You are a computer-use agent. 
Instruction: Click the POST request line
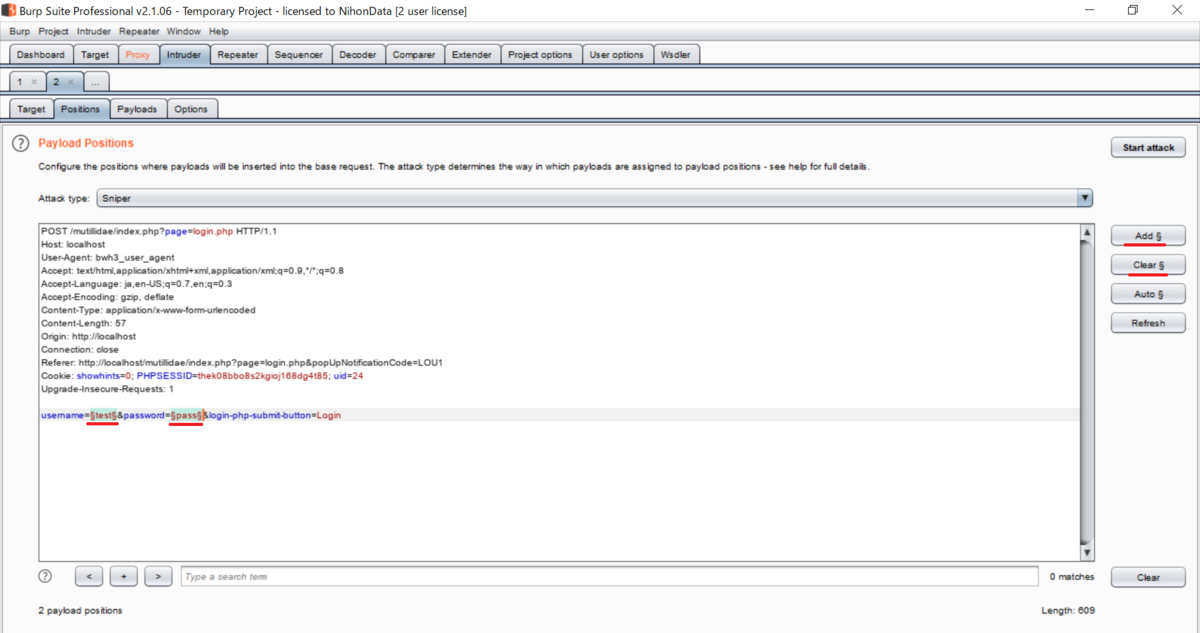pyautogui.click(x=159, y=232)
